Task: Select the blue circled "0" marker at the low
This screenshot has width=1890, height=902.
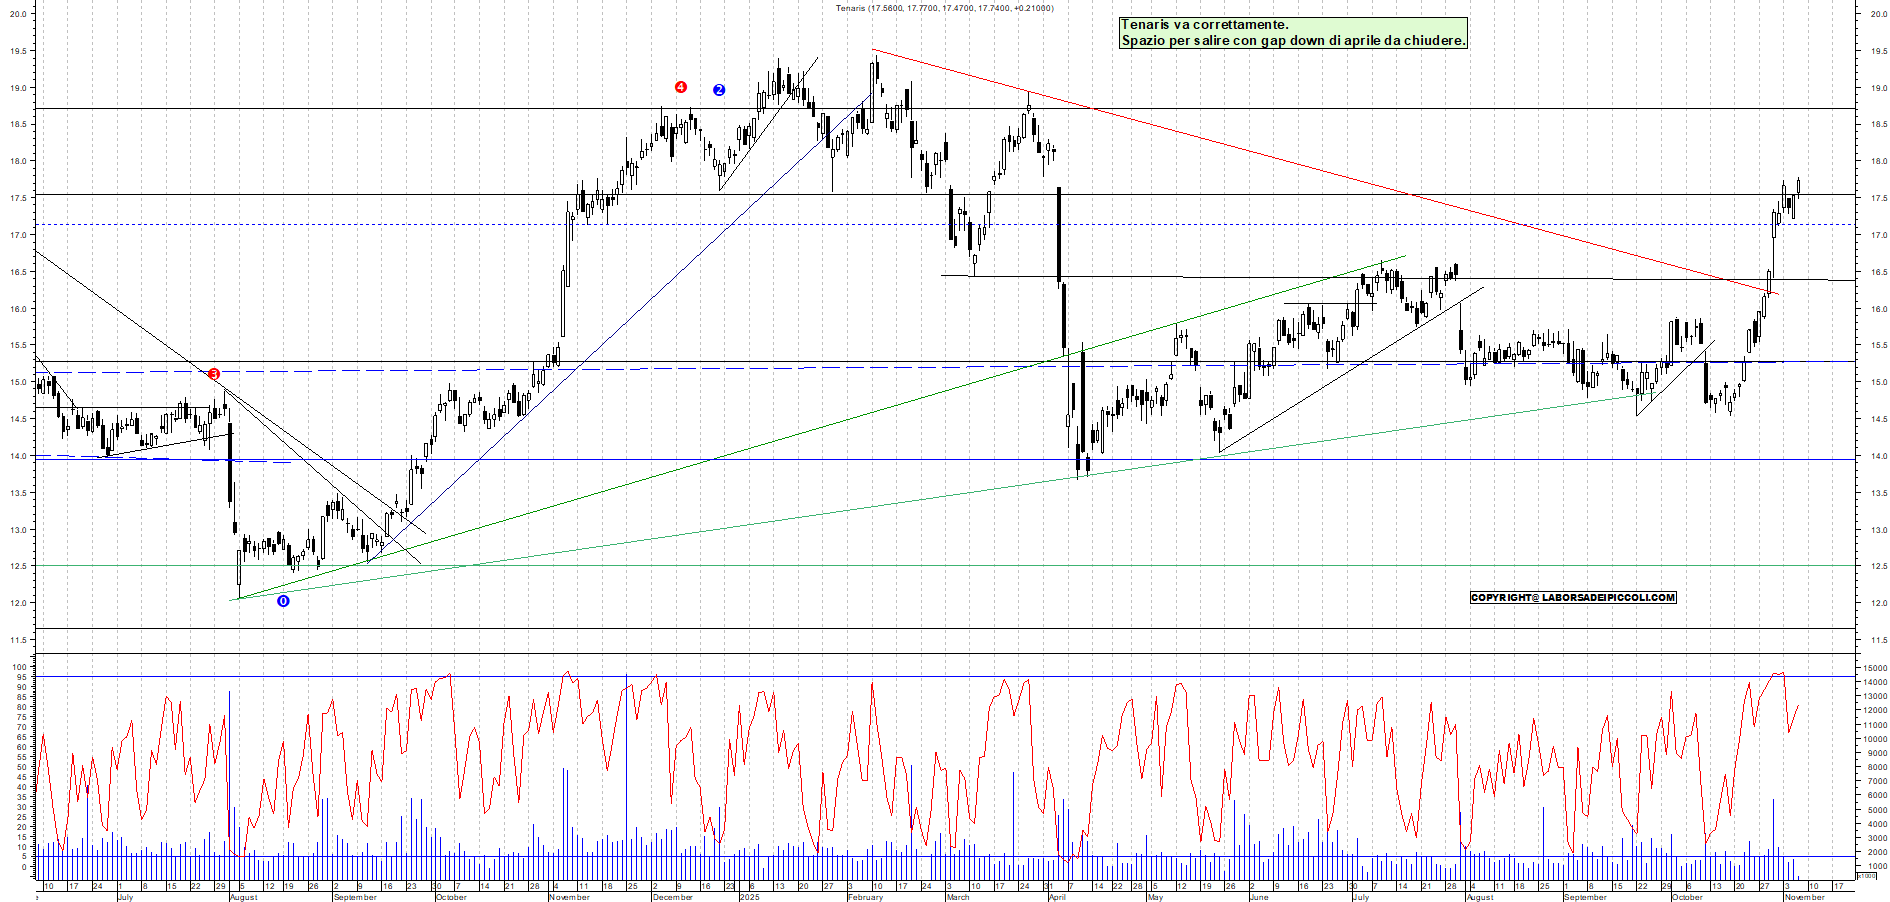Action: point(284,601)
